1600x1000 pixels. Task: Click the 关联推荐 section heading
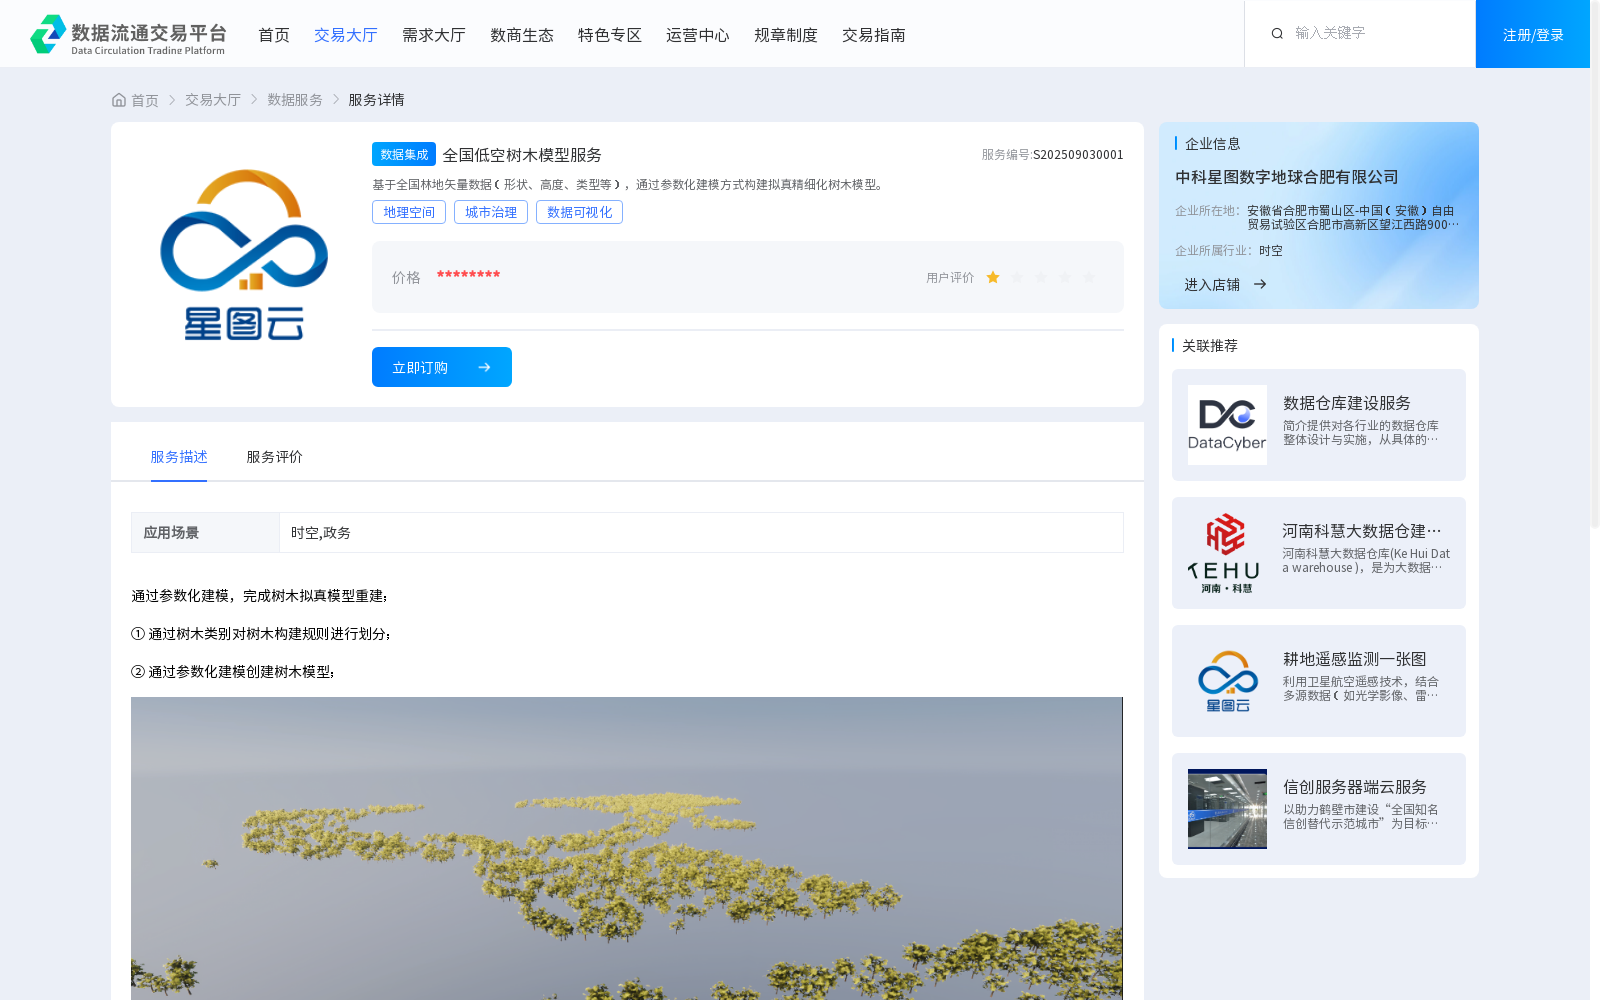[1210, 346]
